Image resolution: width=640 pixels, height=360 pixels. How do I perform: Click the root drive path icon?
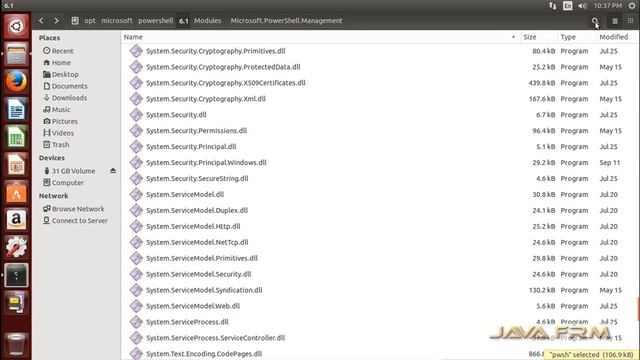coord(75,20)
